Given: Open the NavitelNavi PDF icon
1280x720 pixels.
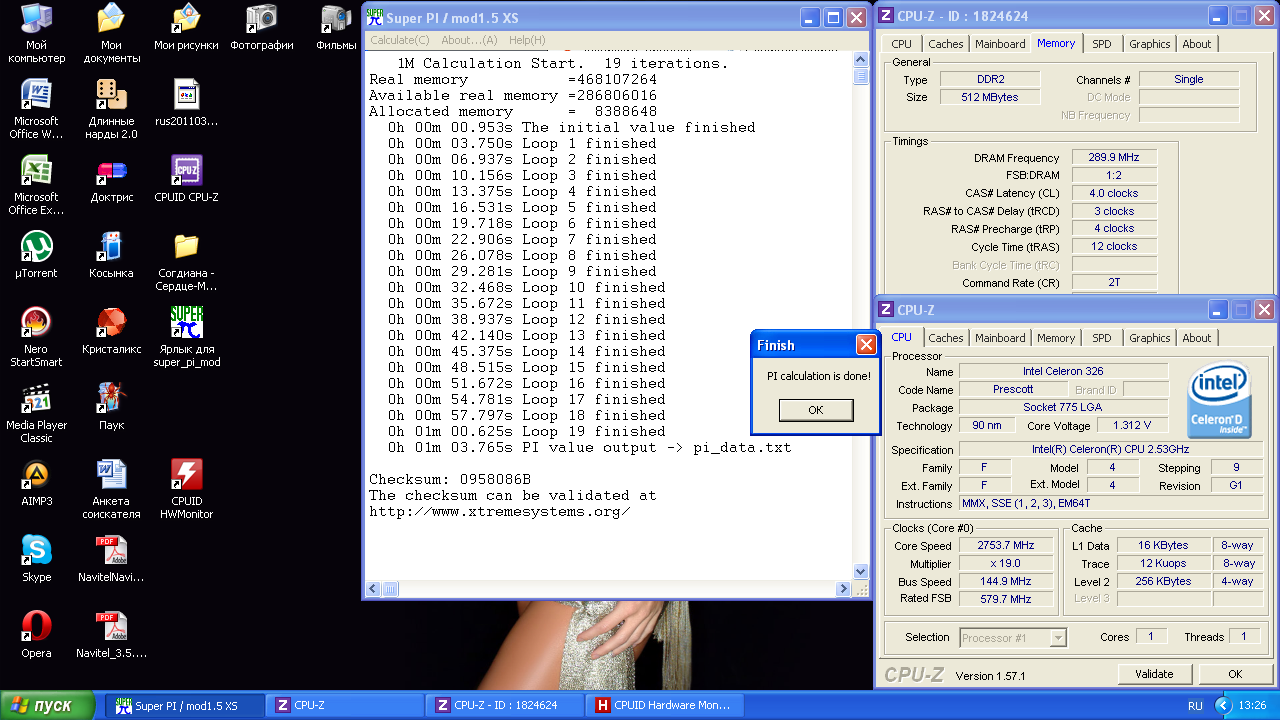Looking at the screenshot, I should point(111,551).
